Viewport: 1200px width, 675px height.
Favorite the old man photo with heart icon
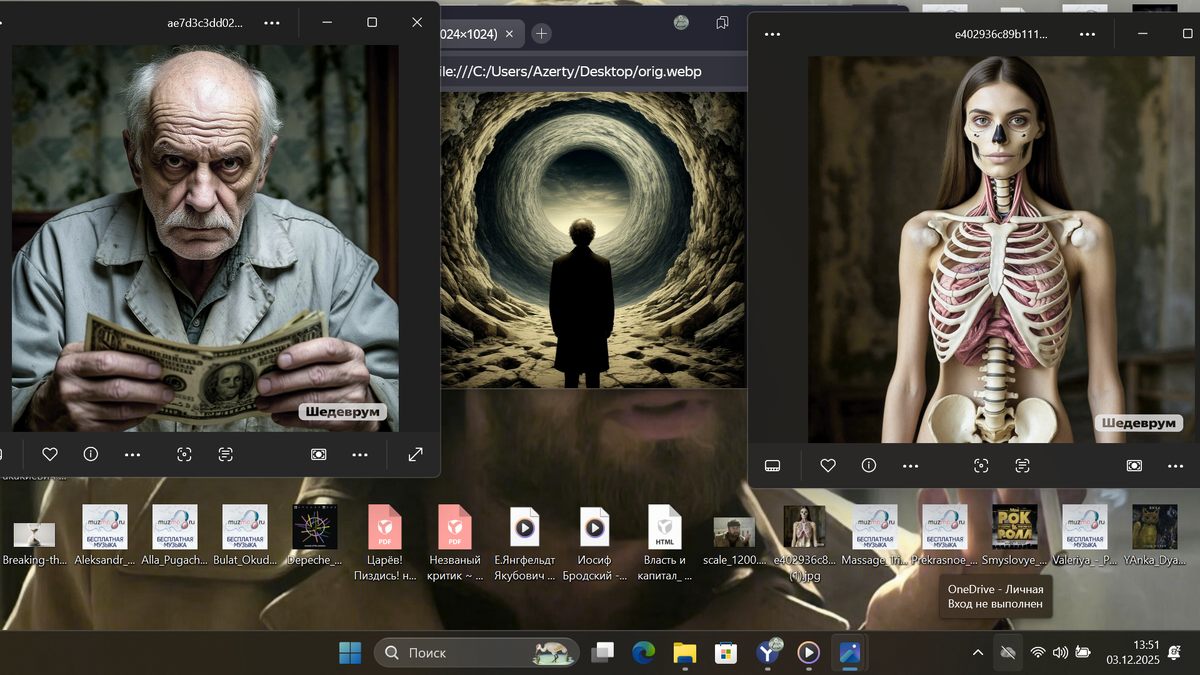(x=49, y=454)
